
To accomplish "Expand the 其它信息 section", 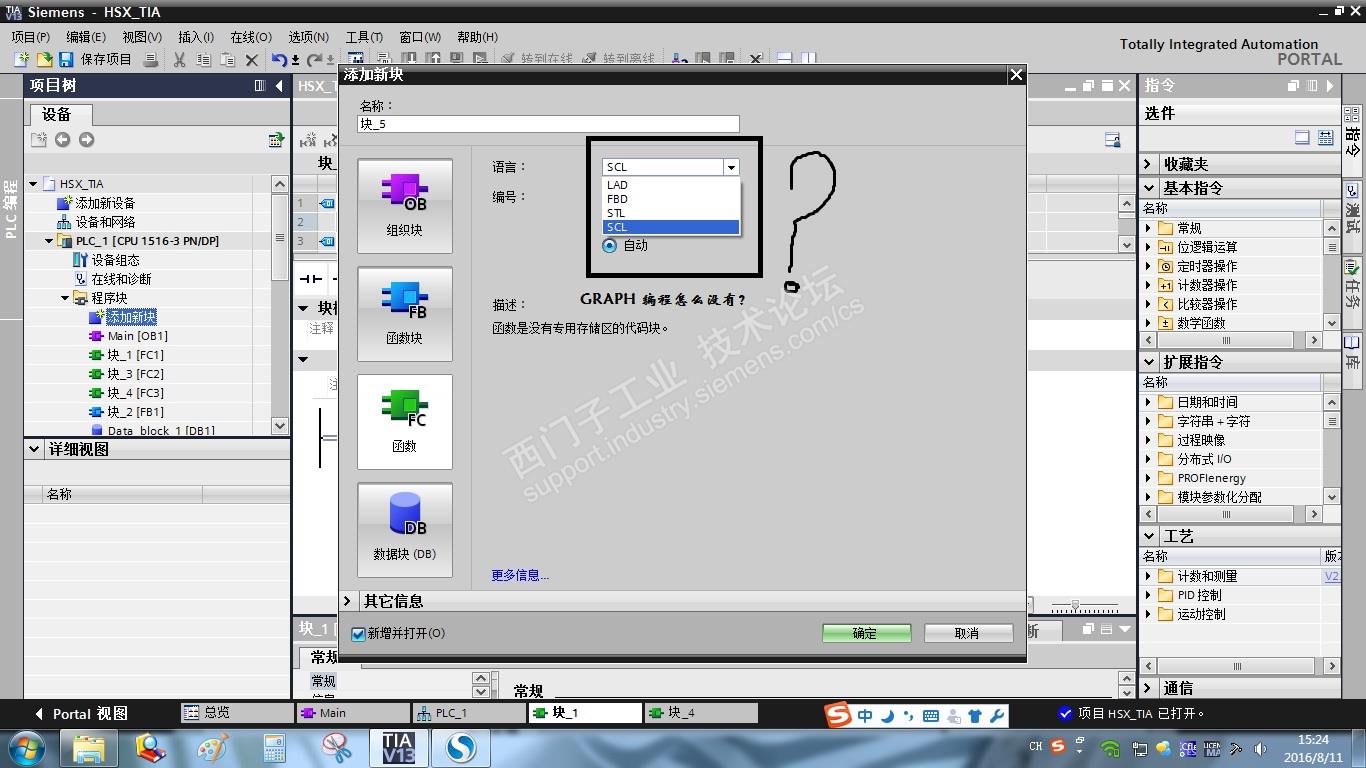I will (347, 601).
